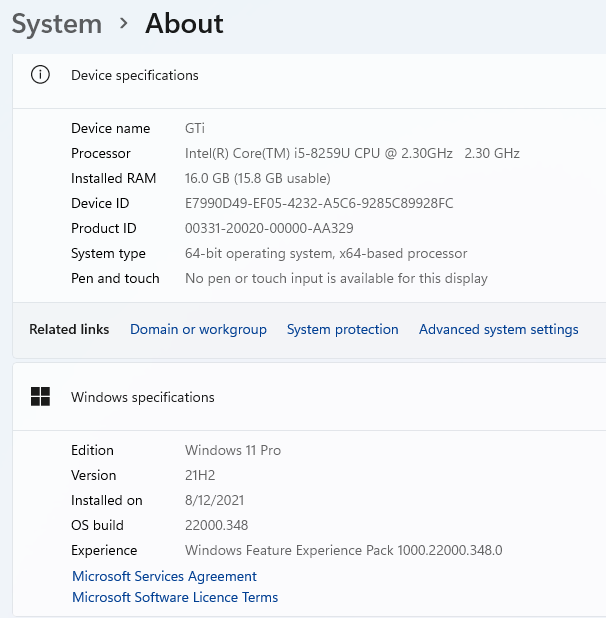
Task: Click the Product ID label
Action: point(104,228)
